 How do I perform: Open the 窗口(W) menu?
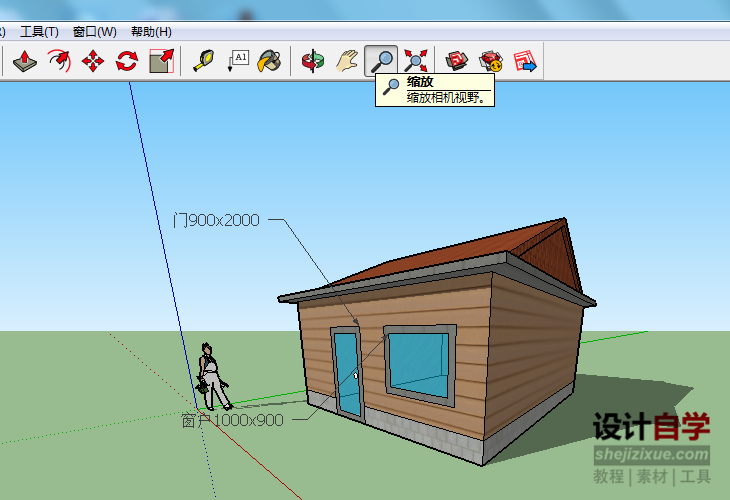tap(95, 32)
